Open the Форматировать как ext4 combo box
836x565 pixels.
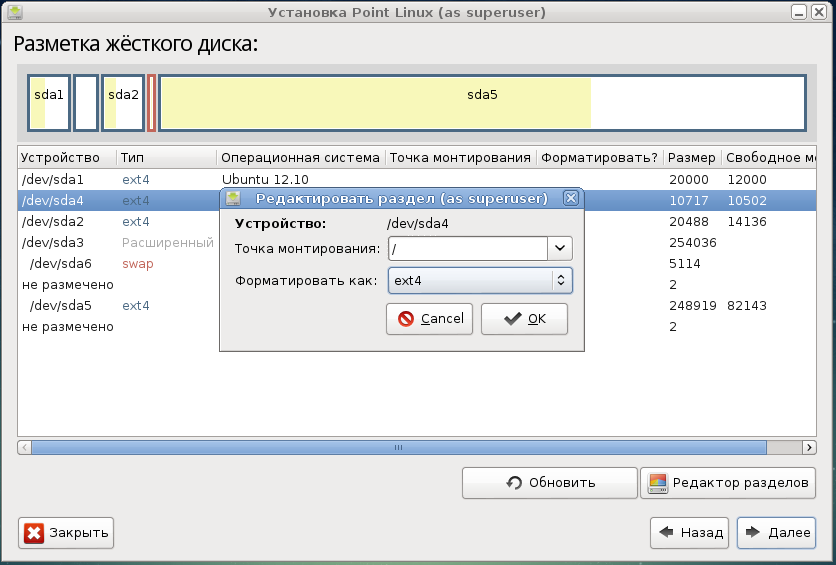[480, 280]
